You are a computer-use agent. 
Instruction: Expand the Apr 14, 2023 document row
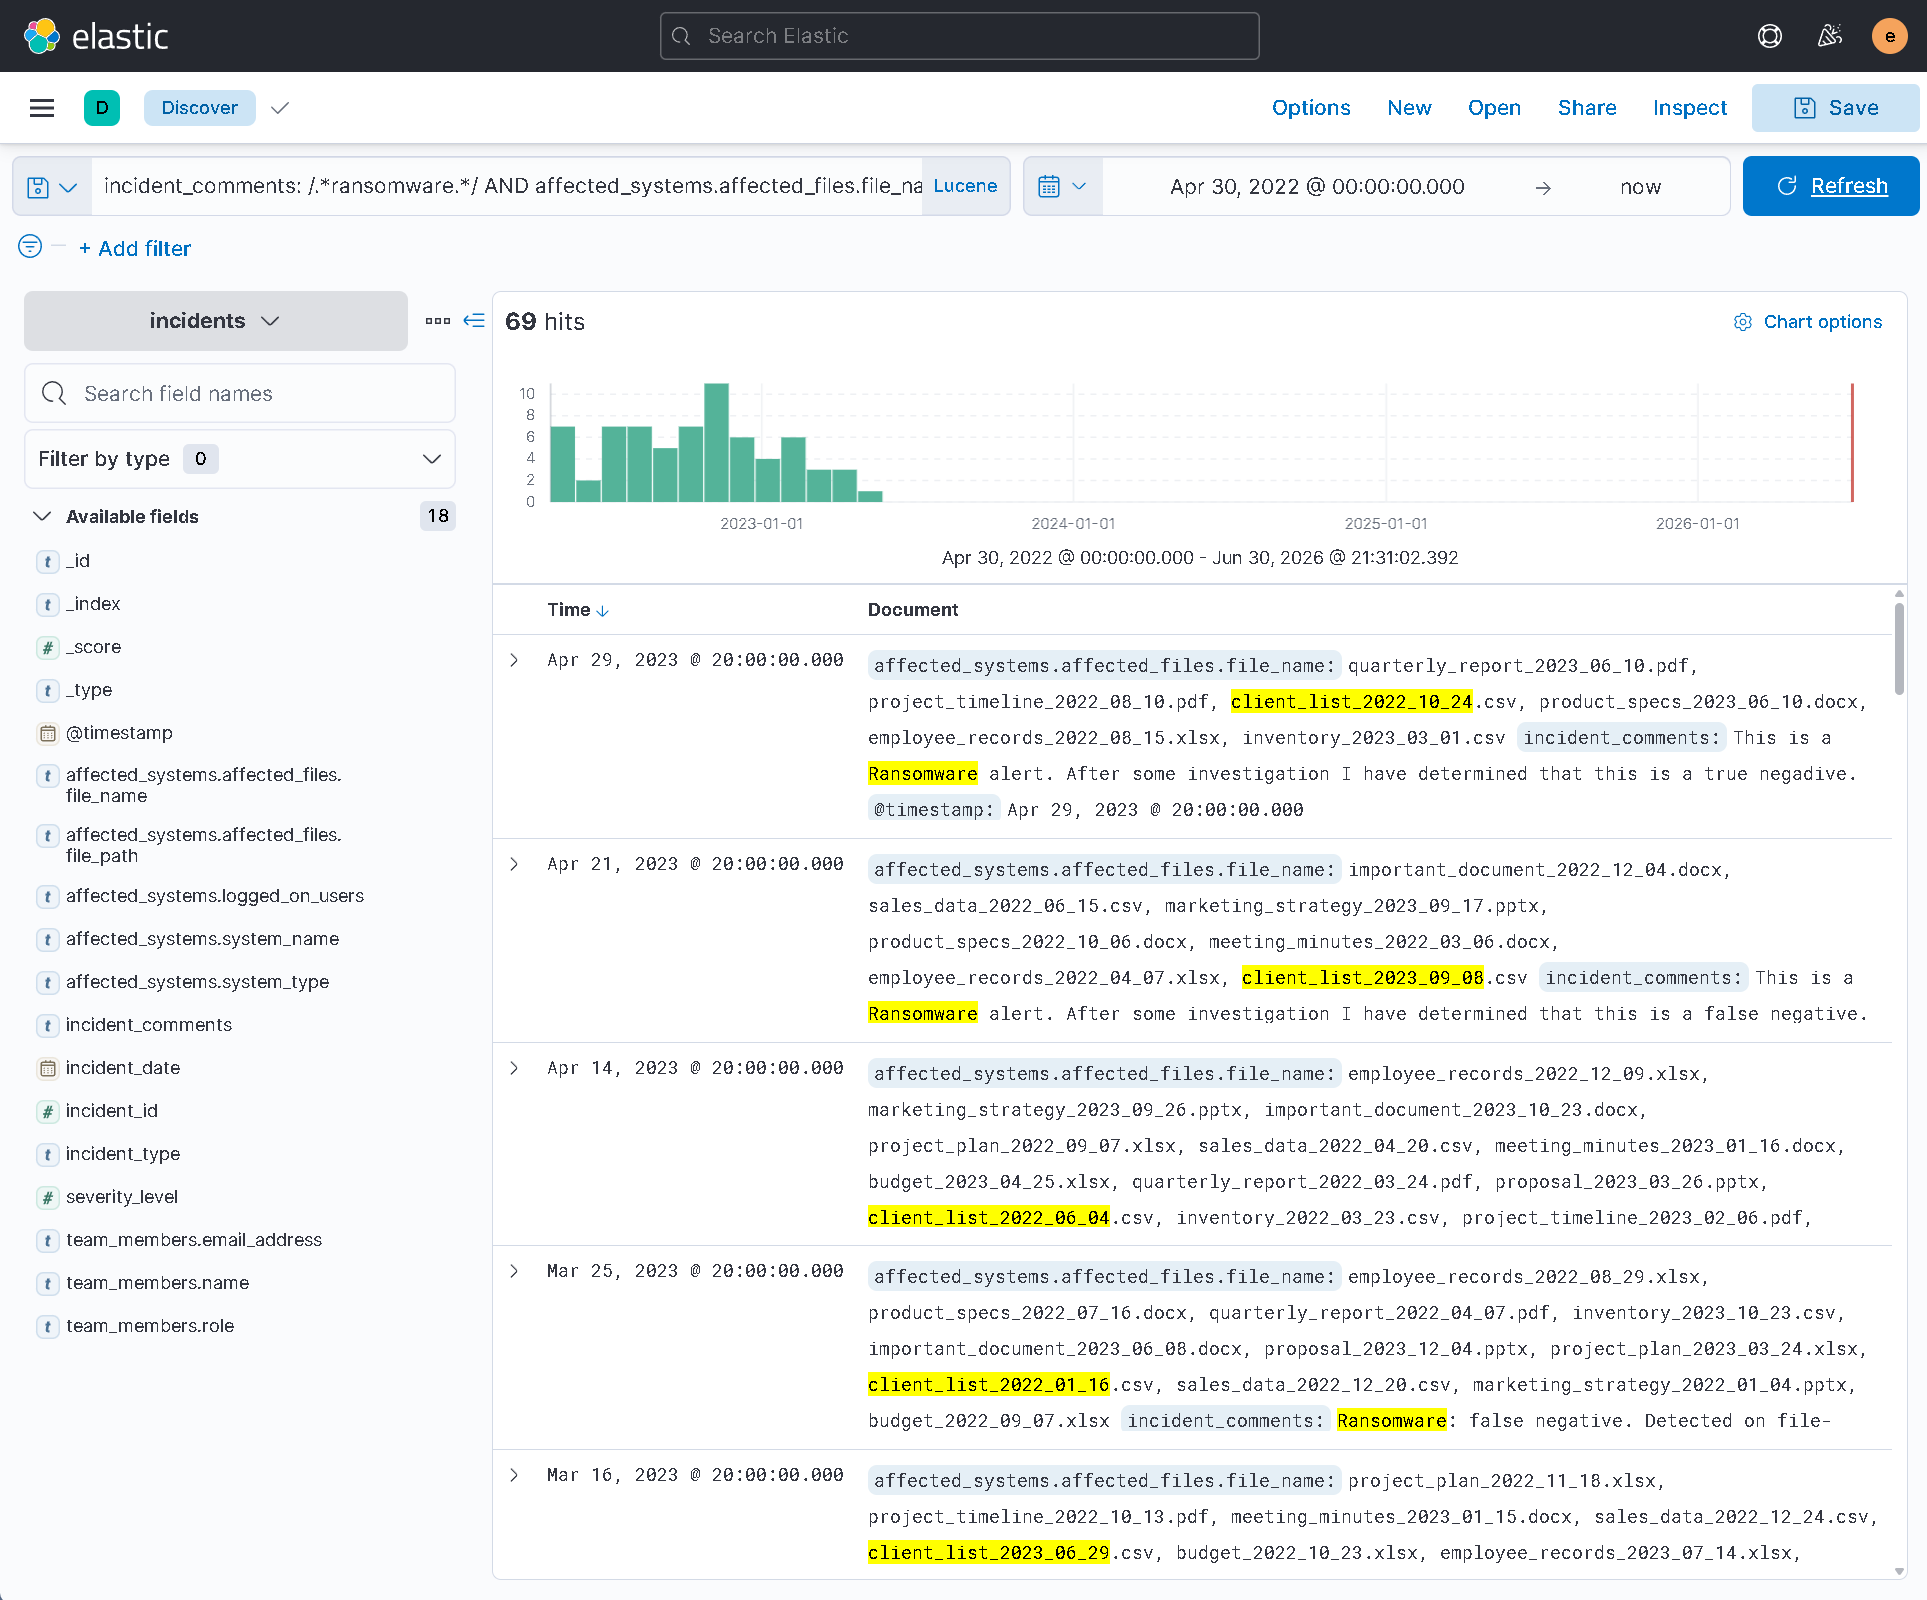pyautogui.click(x=514, y=1068)
